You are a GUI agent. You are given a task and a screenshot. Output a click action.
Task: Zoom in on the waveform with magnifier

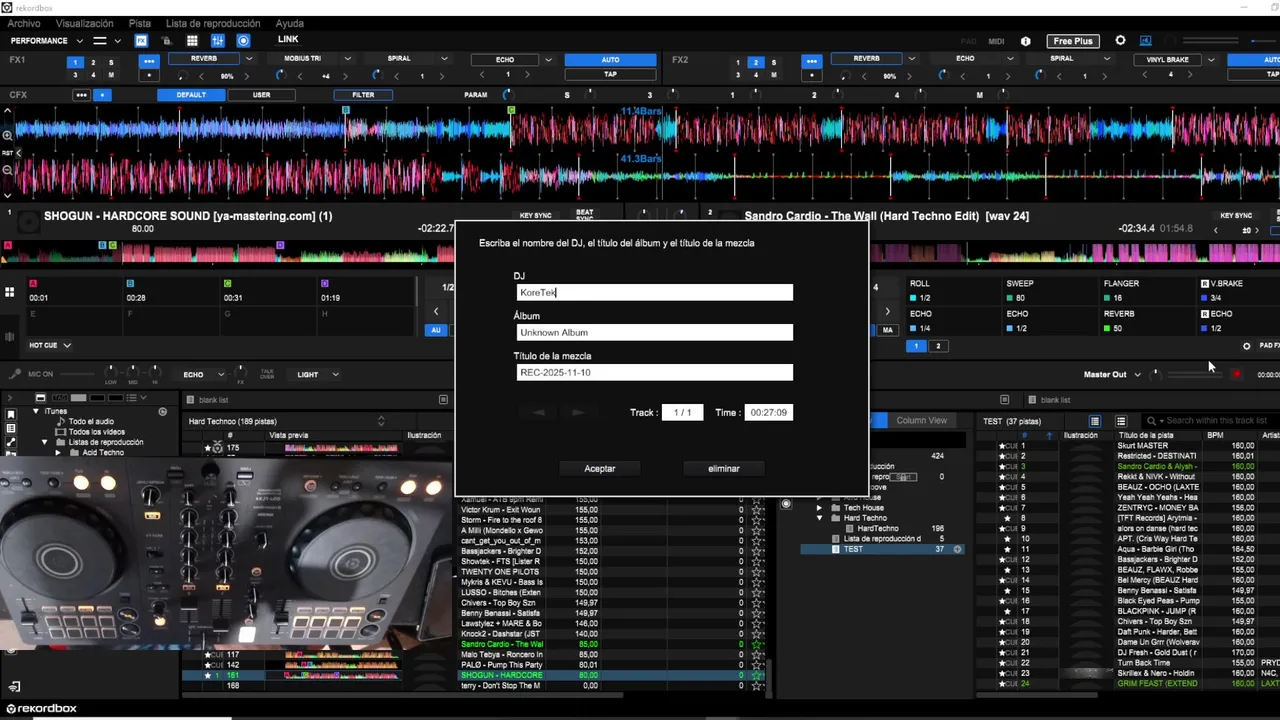(x=7, y=135)
